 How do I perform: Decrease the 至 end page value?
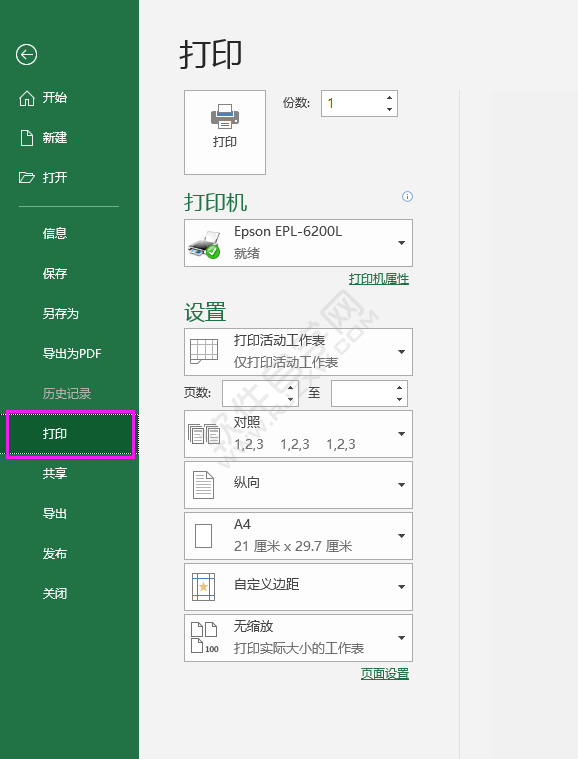click(x=399, y=399)
